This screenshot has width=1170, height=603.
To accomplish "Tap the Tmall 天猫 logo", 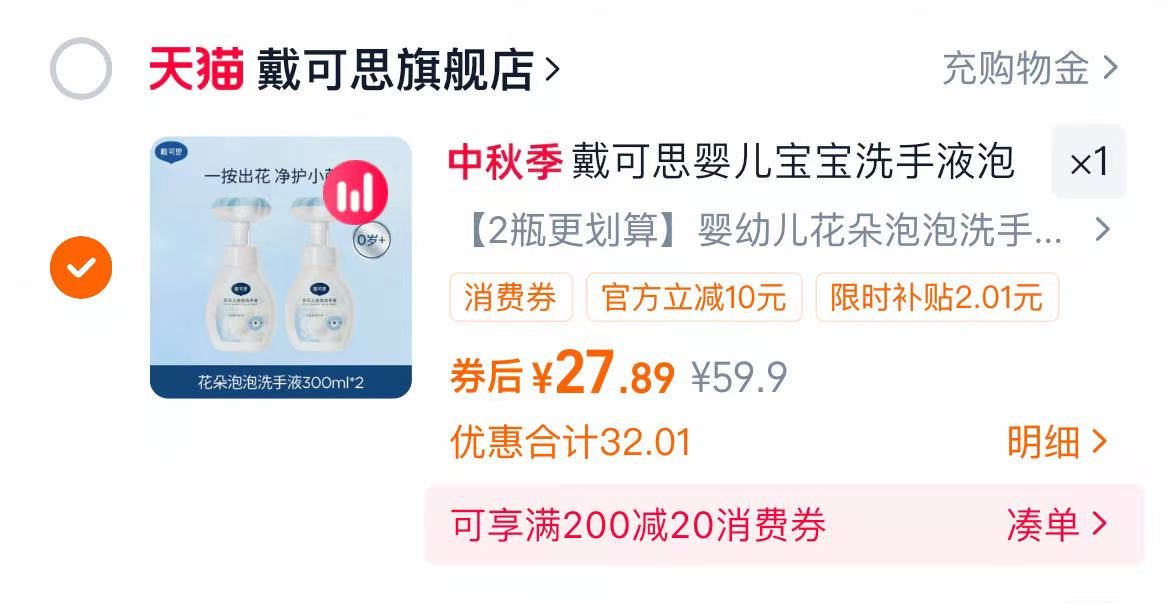I will coord(196,69).
